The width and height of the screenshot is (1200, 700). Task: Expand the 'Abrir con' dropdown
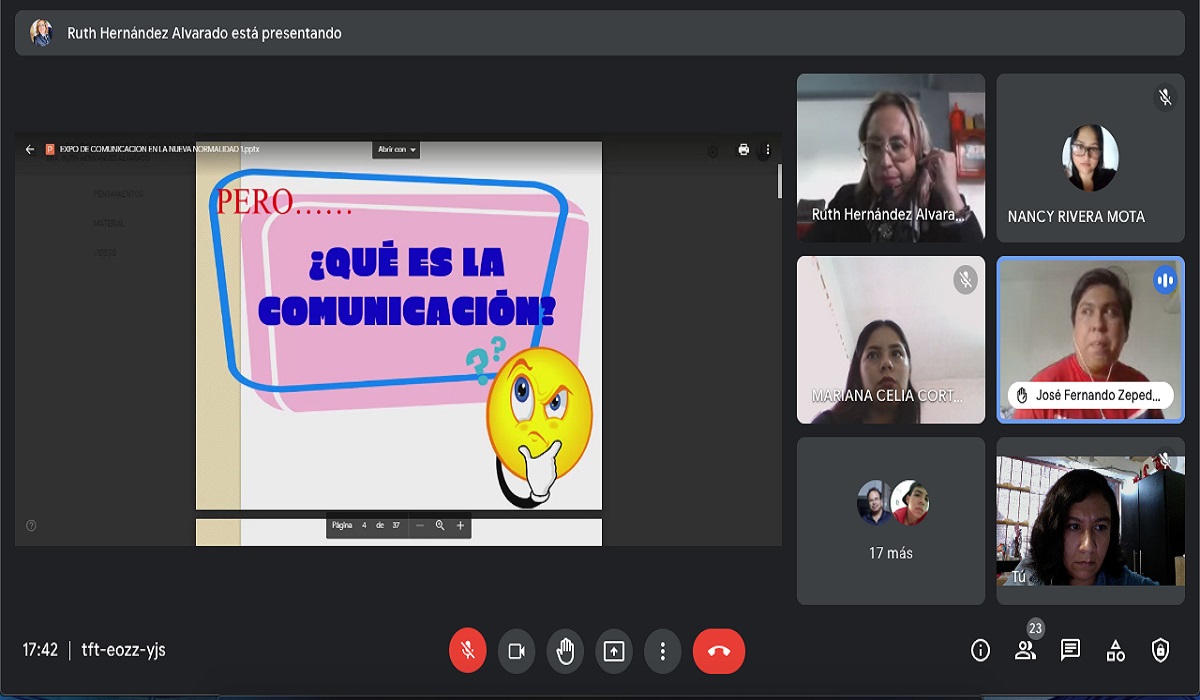click(396, 149)
